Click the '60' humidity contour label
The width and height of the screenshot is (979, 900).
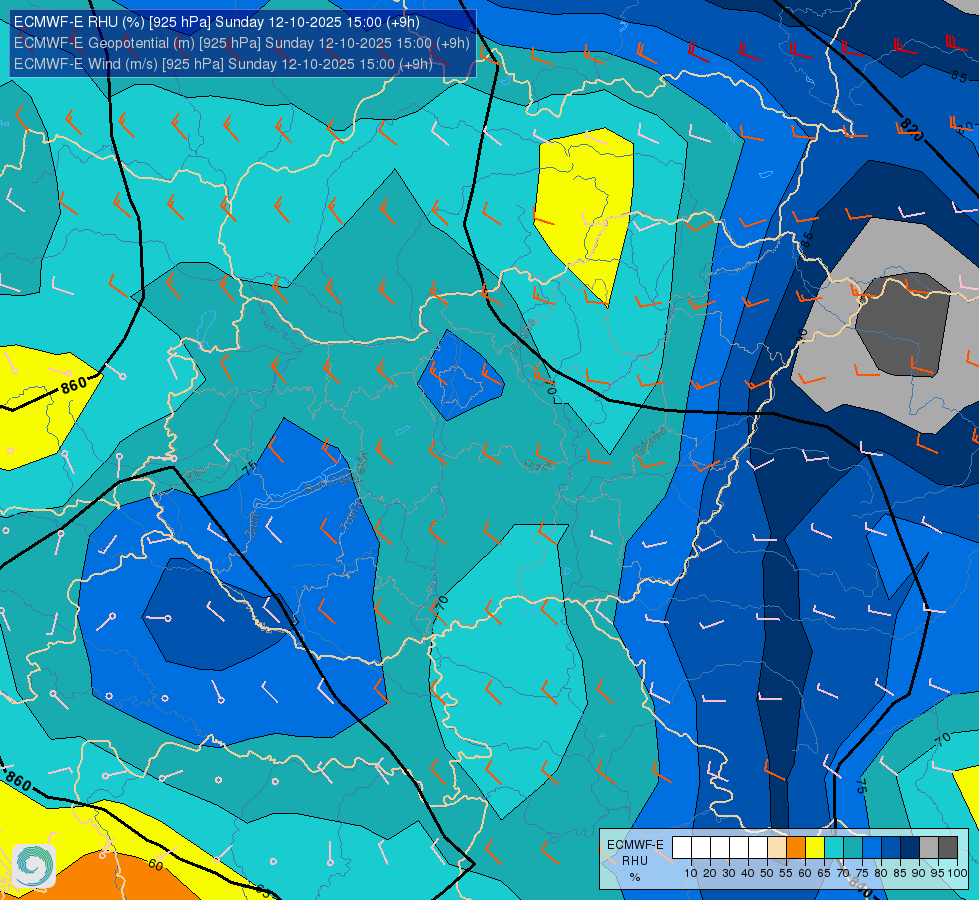point(155,864)
